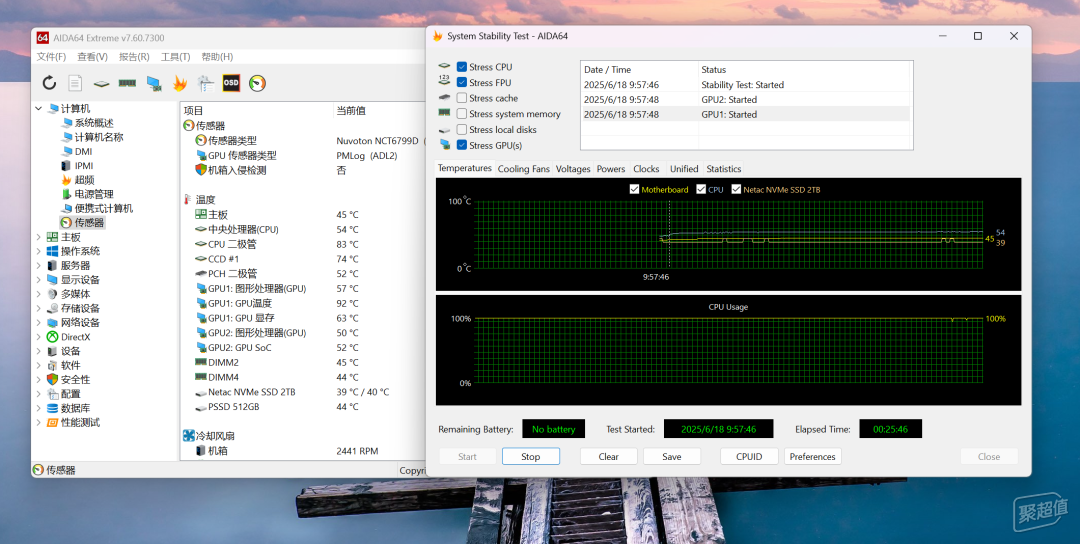Click the Refresh icon in AIDA64 toolbar

49,83
